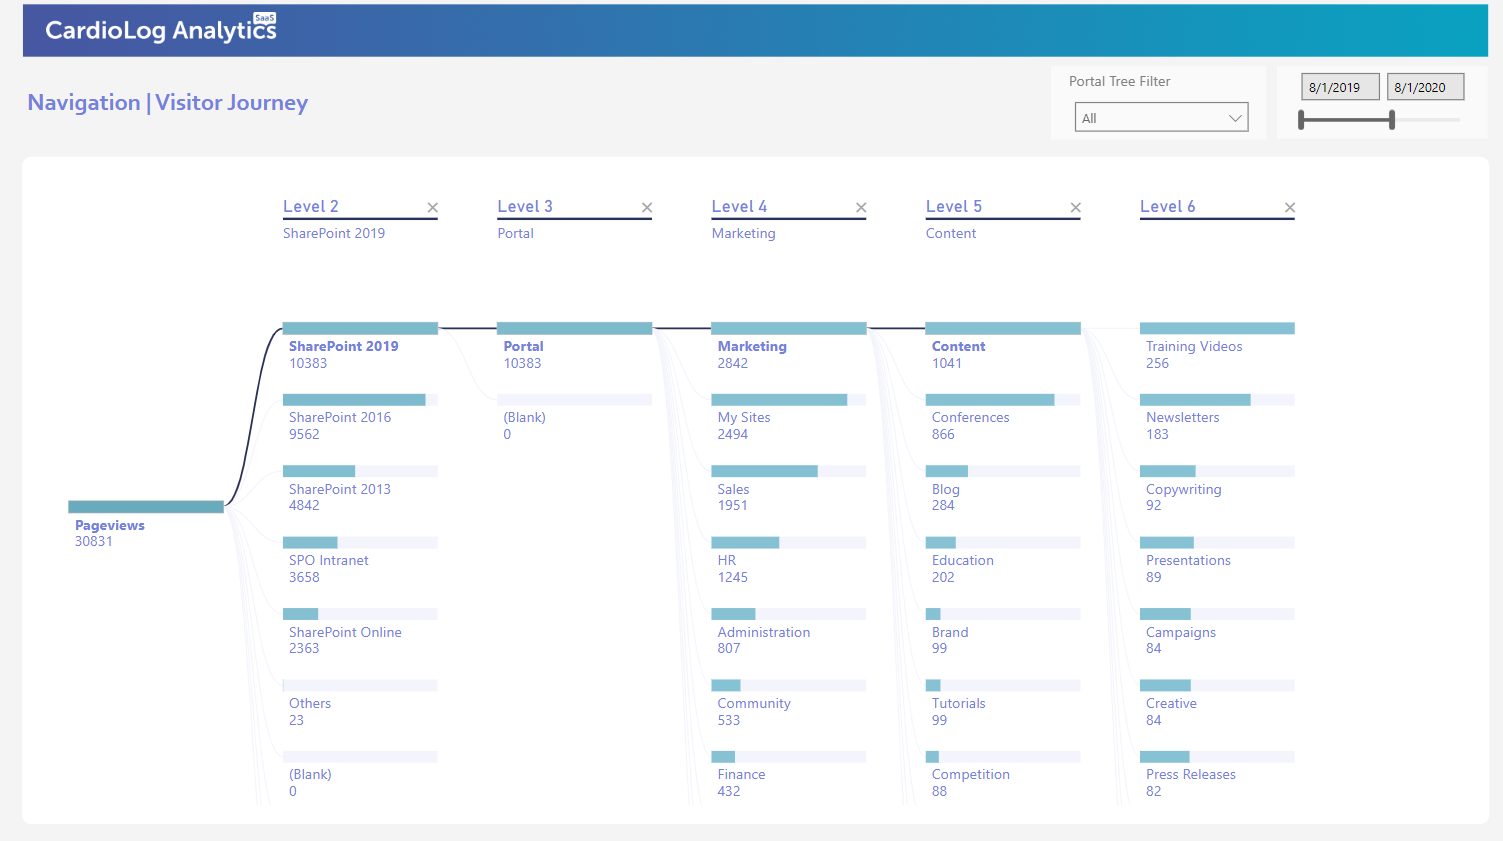Select the Administration node
Viewport: 1503px width, 841px height.
(789, 614)
